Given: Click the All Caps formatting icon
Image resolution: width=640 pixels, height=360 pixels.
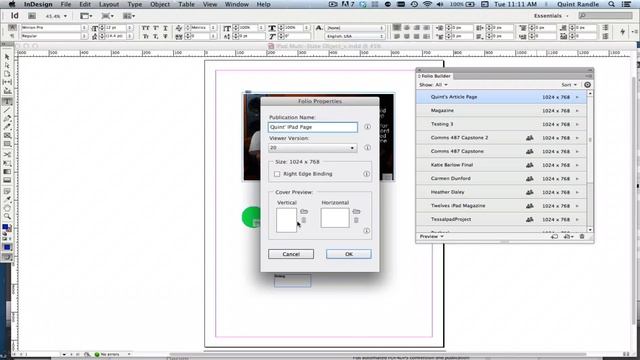Looking at the screenshot, I should pyautogui.click(x=145, y=28).
